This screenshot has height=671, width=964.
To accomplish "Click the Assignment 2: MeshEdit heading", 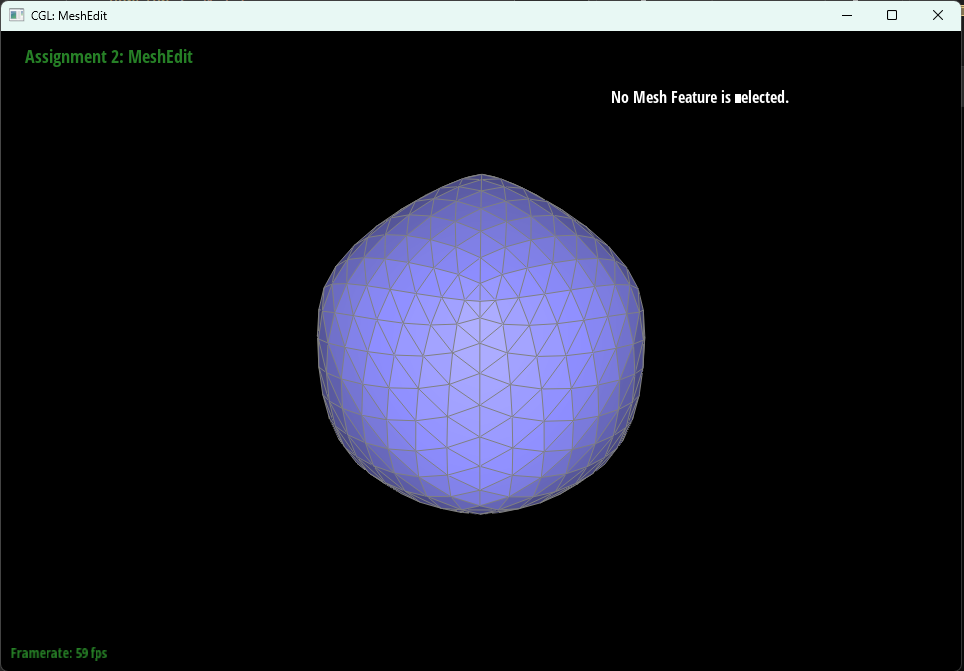I will (x=109, y=57).
